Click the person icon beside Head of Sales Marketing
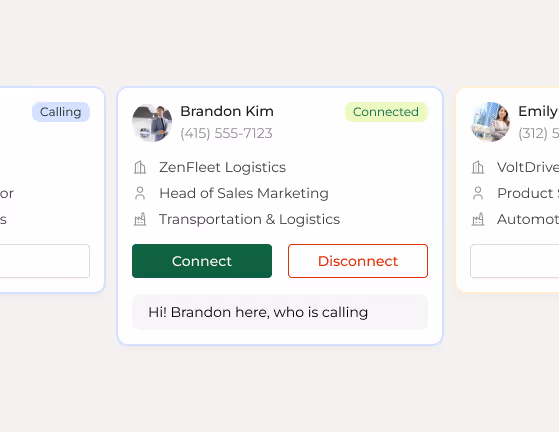The width and height of the screenshot is (559, 432). [140, 193]
